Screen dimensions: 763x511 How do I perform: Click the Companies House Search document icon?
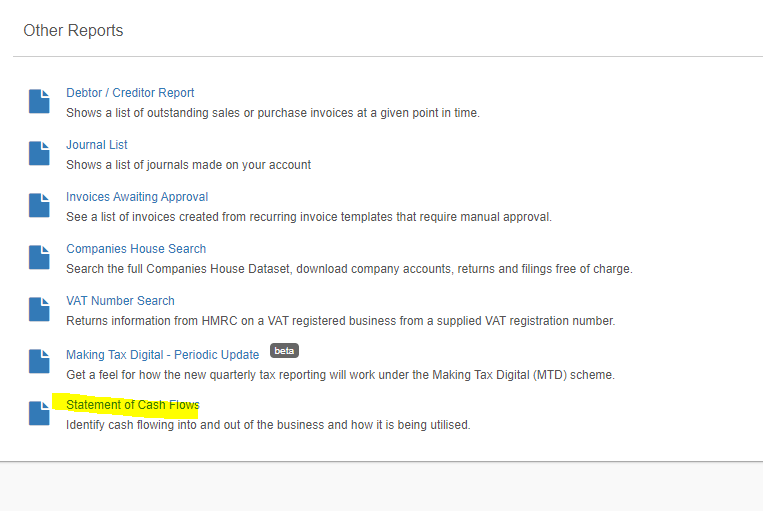(x=39, y=257)
